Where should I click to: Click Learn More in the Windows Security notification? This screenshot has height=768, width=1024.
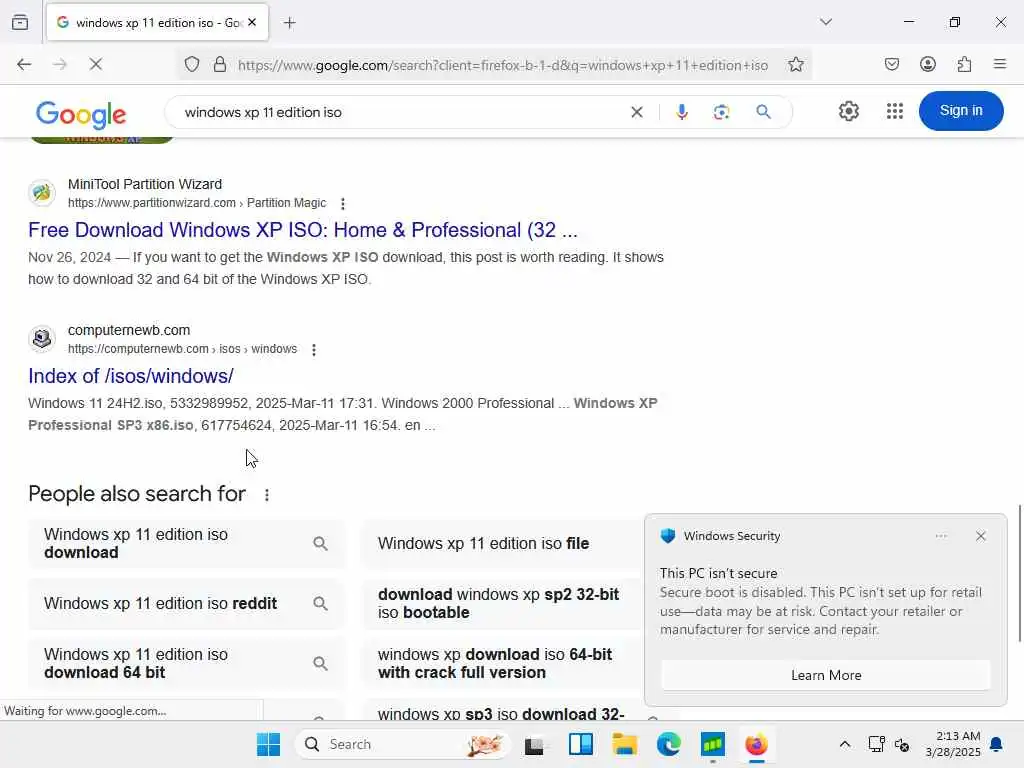tap(825, 675)
